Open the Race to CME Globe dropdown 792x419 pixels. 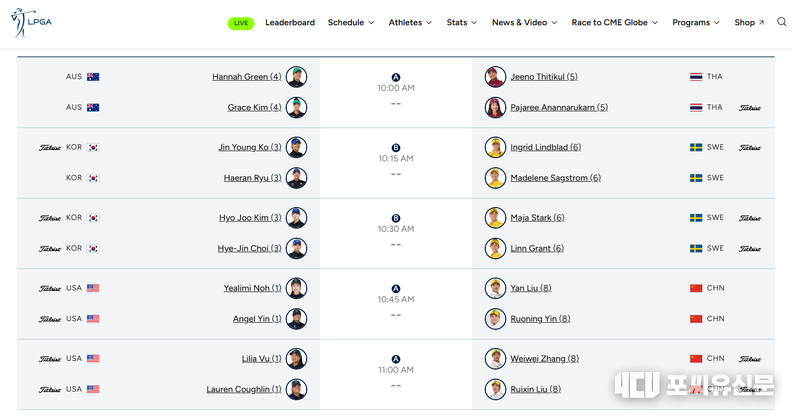[x=615, y=22]
